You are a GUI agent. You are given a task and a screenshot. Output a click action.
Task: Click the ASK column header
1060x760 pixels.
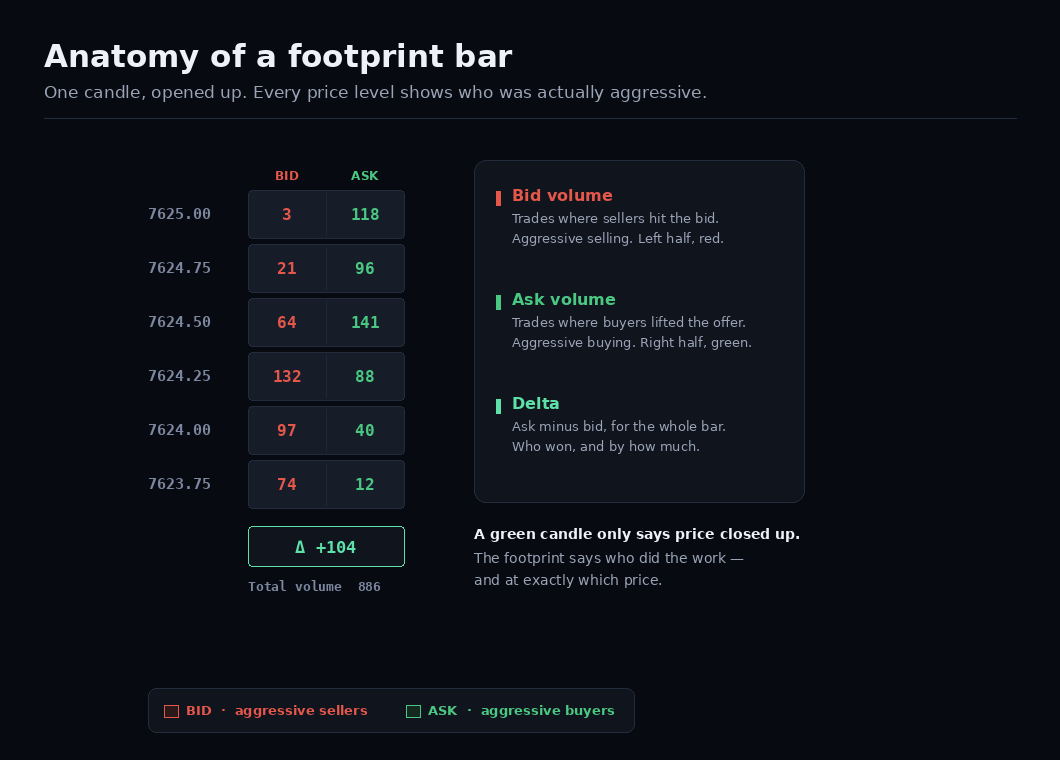coord(364,176)
